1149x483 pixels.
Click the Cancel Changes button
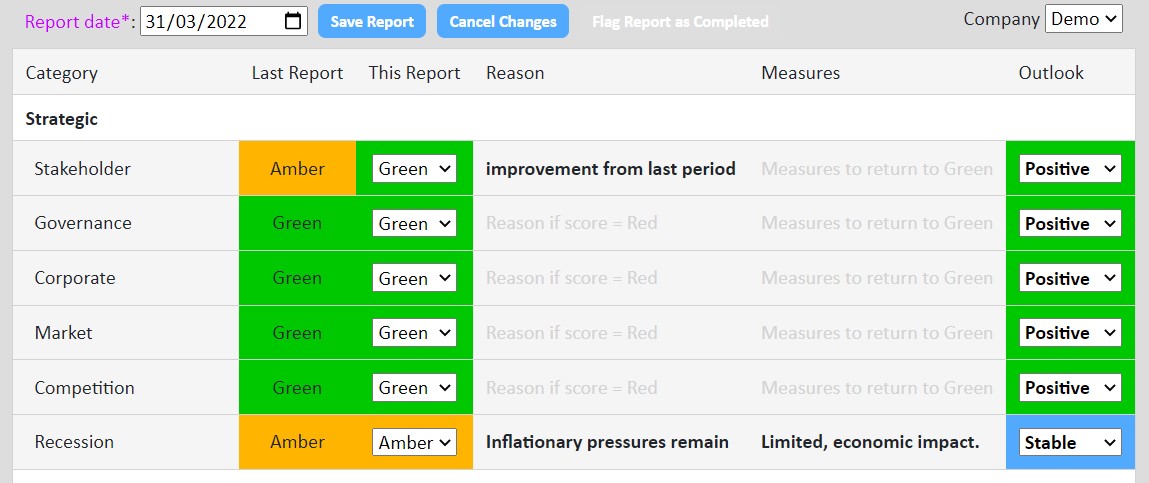503,21
